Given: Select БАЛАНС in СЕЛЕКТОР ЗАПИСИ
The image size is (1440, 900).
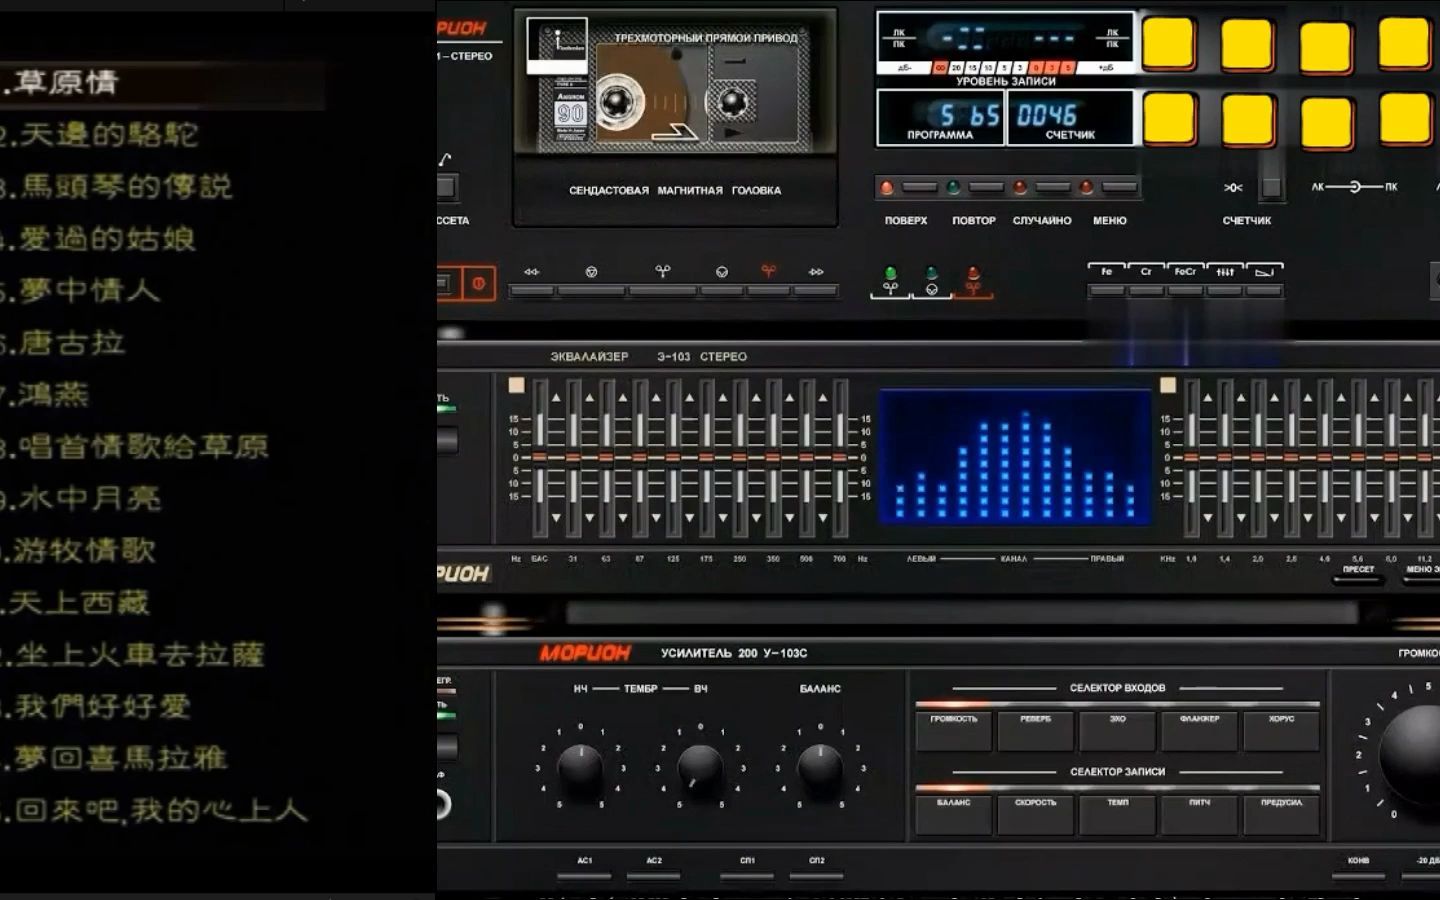Looking at the screenshot, I should 954,815.
